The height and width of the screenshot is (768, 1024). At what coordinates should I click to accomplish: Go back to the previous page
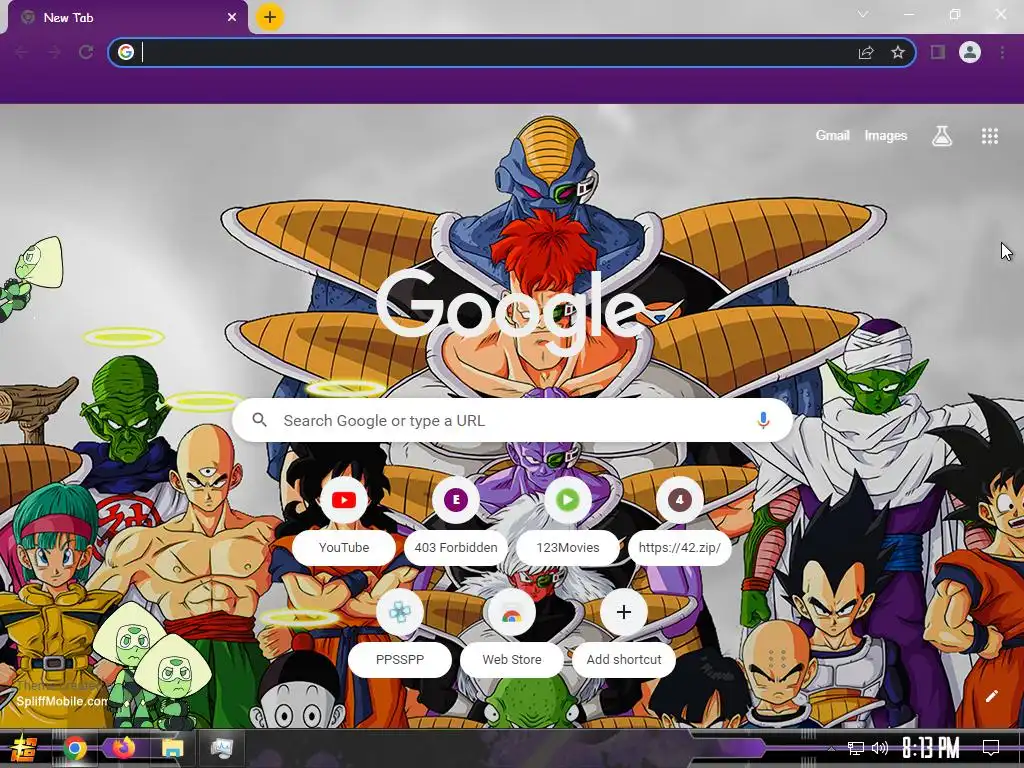(22, 52)
